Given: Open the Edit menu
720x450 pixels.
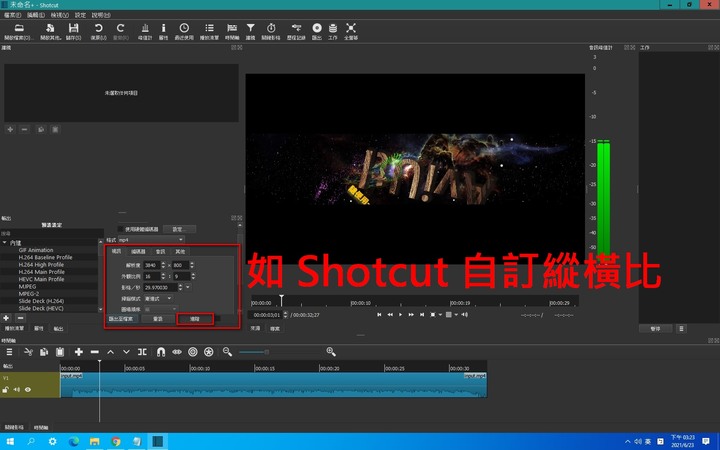Looking at the screenshot, I should coord(36,15).
